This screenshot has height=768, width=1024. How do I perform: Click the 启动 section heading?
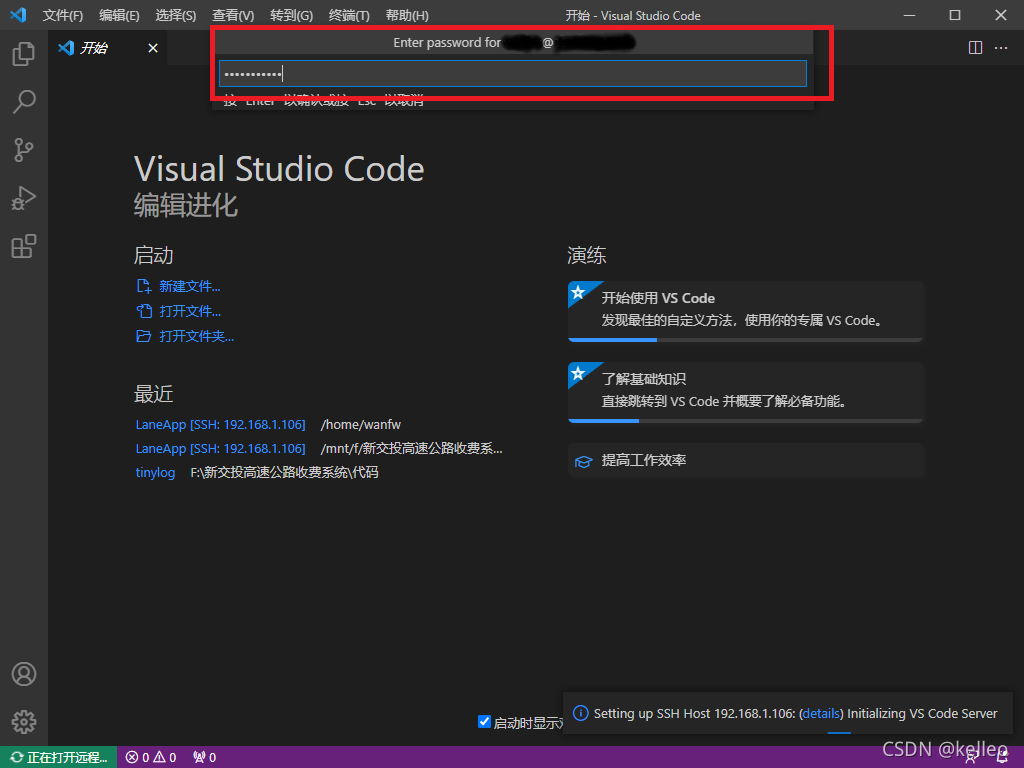tap(153, 255)
